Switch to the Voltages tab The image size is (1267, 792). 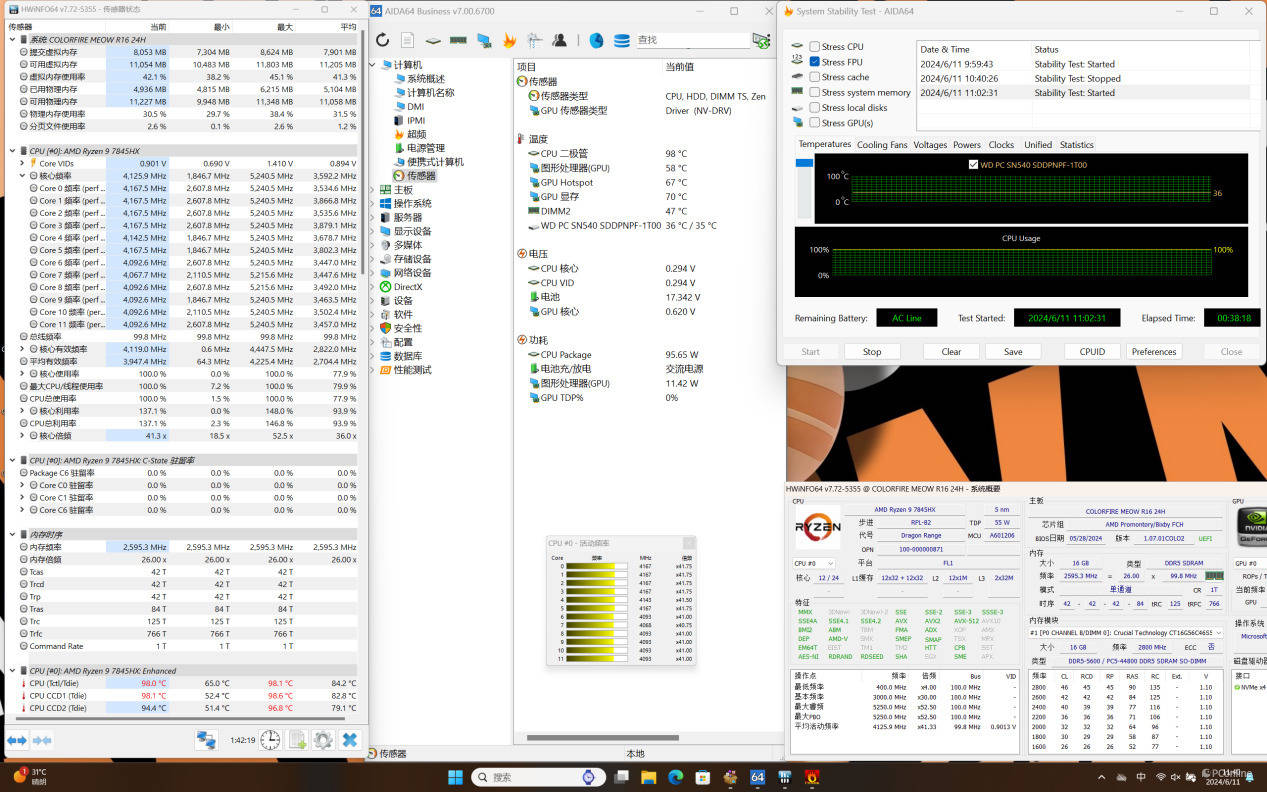click(930, 145)
